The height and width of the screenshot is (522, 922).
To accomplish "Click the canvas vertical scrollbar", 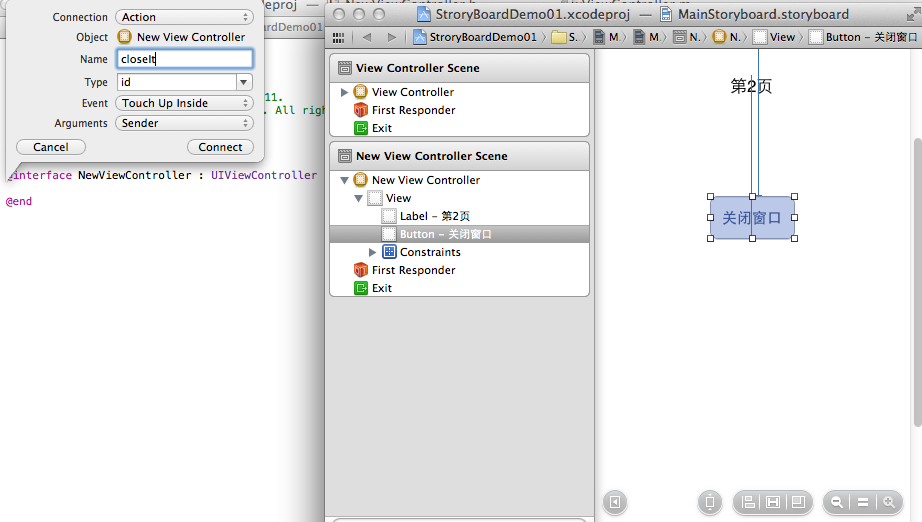I will (x=917, y=282).
